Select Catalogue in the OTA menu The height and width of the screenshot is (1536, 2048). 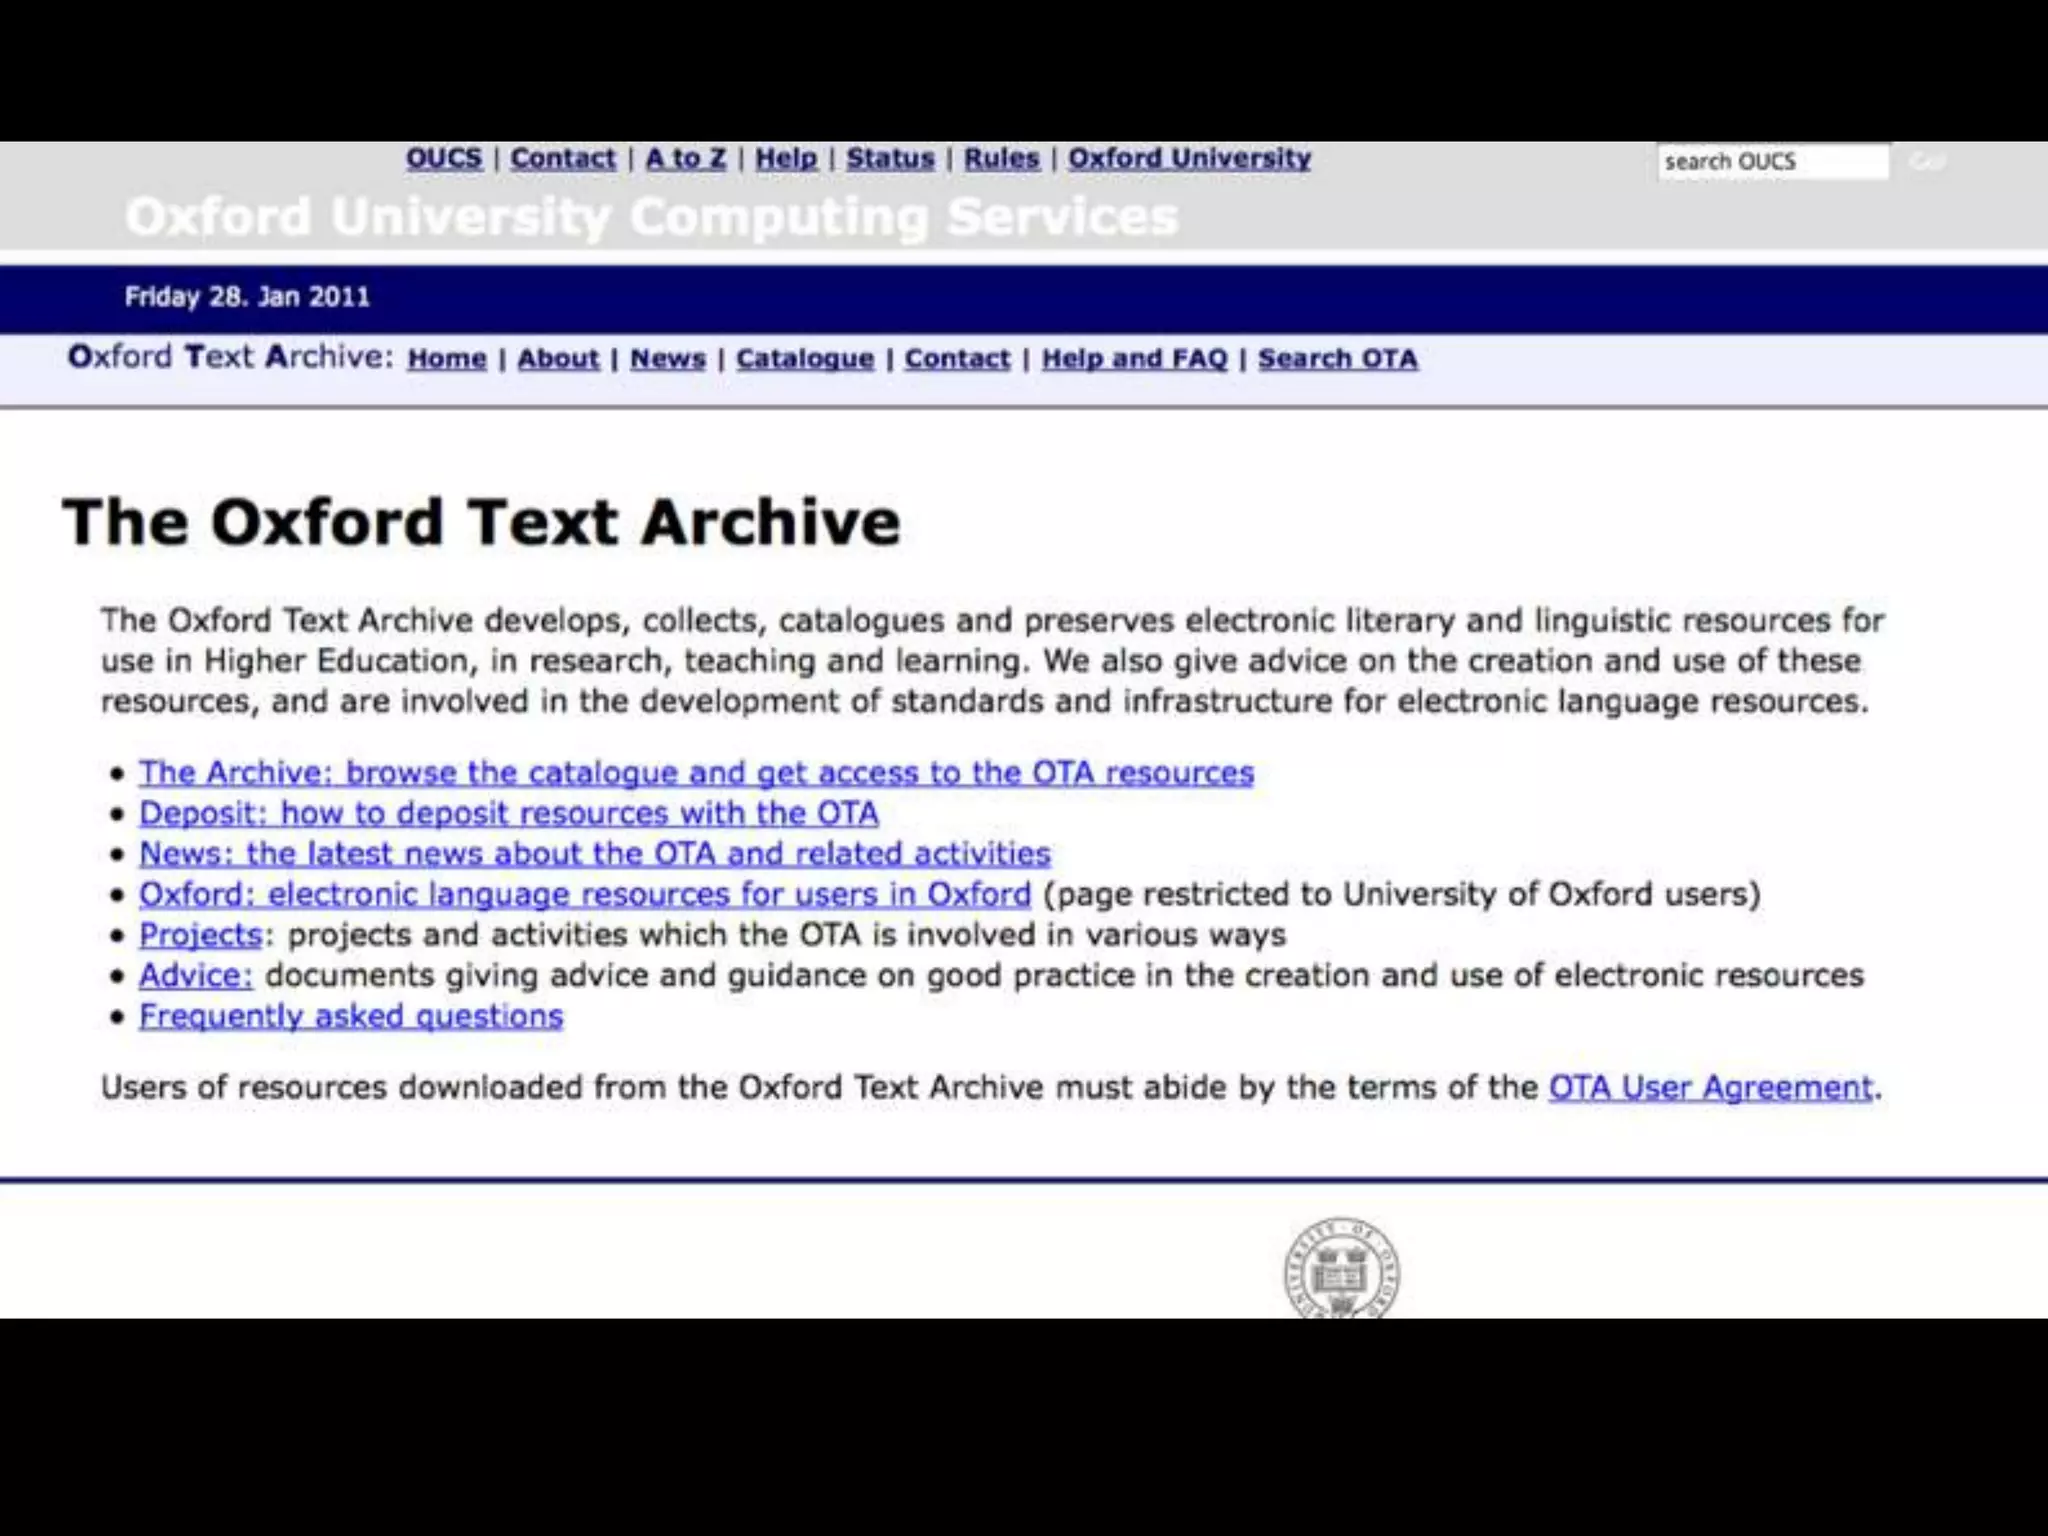[805, 359]
